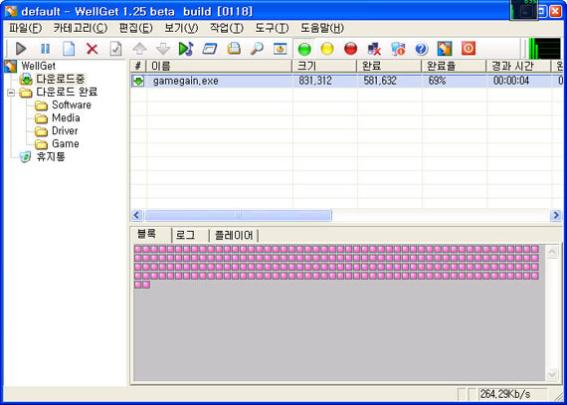Click the WellGet title bar app icon
Screen dimensions: 567x405
(11, 12)
